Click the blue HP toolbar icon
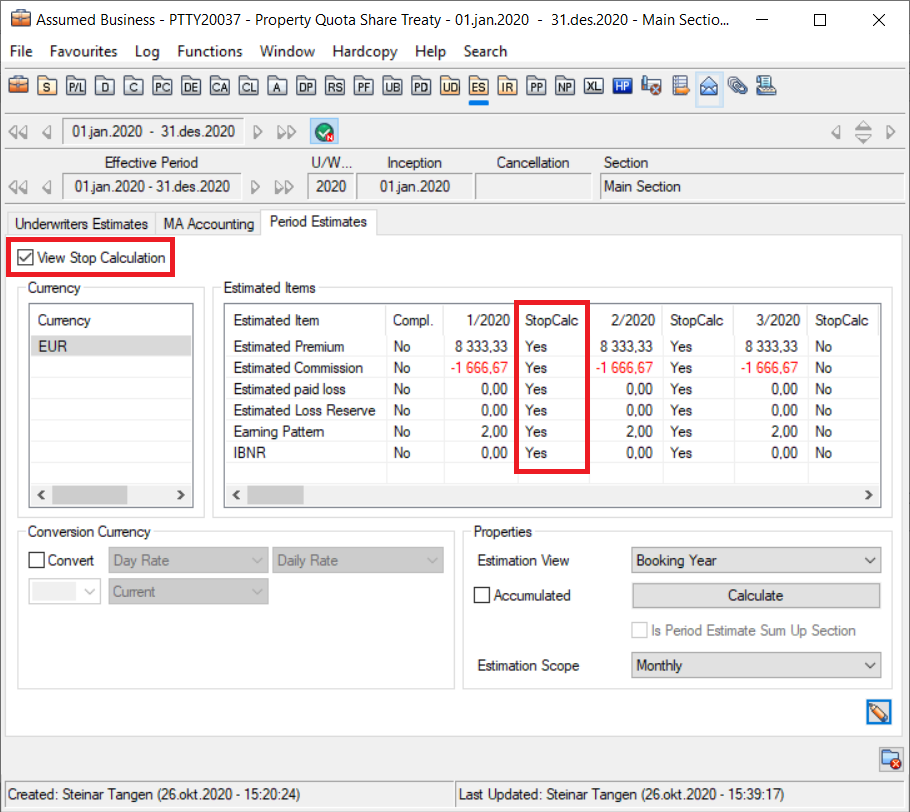 coord(623,87)
